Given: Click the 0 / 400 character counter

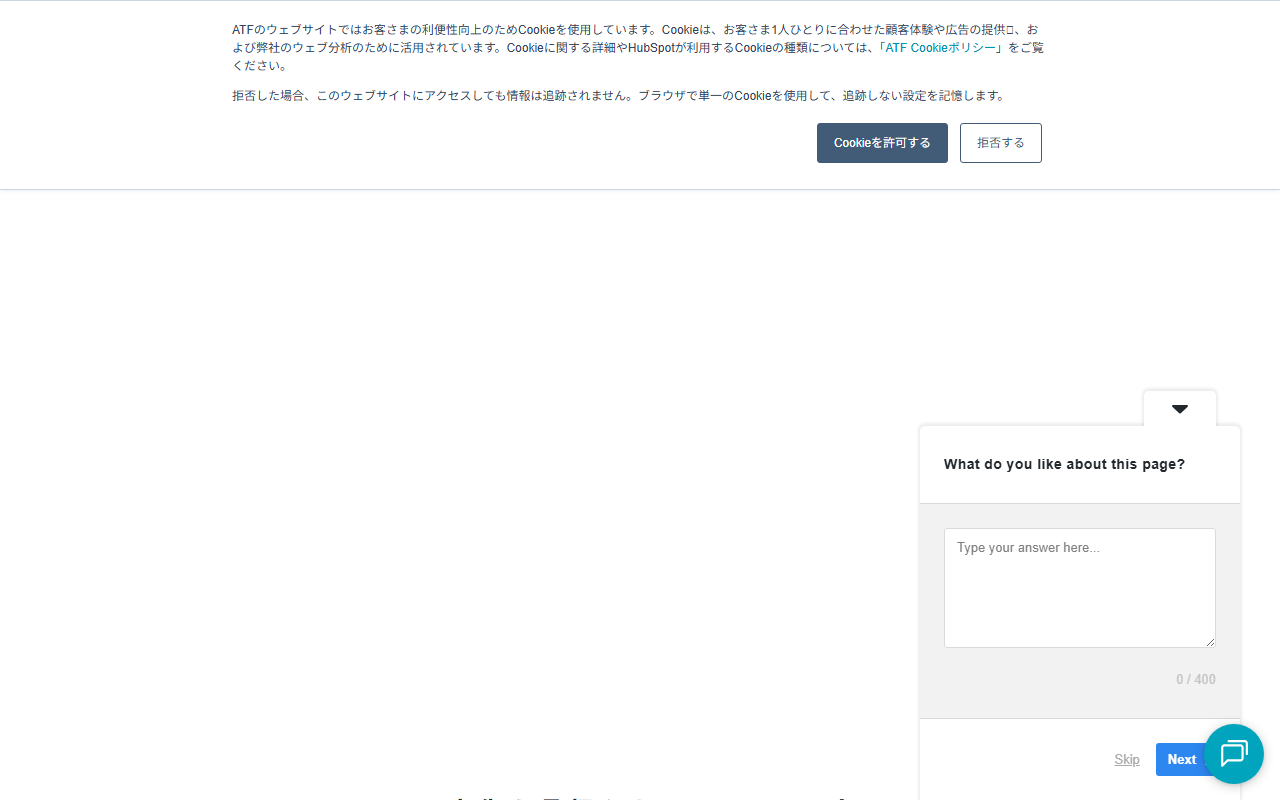Looking at the screenshot, I should click(1195, 680).
